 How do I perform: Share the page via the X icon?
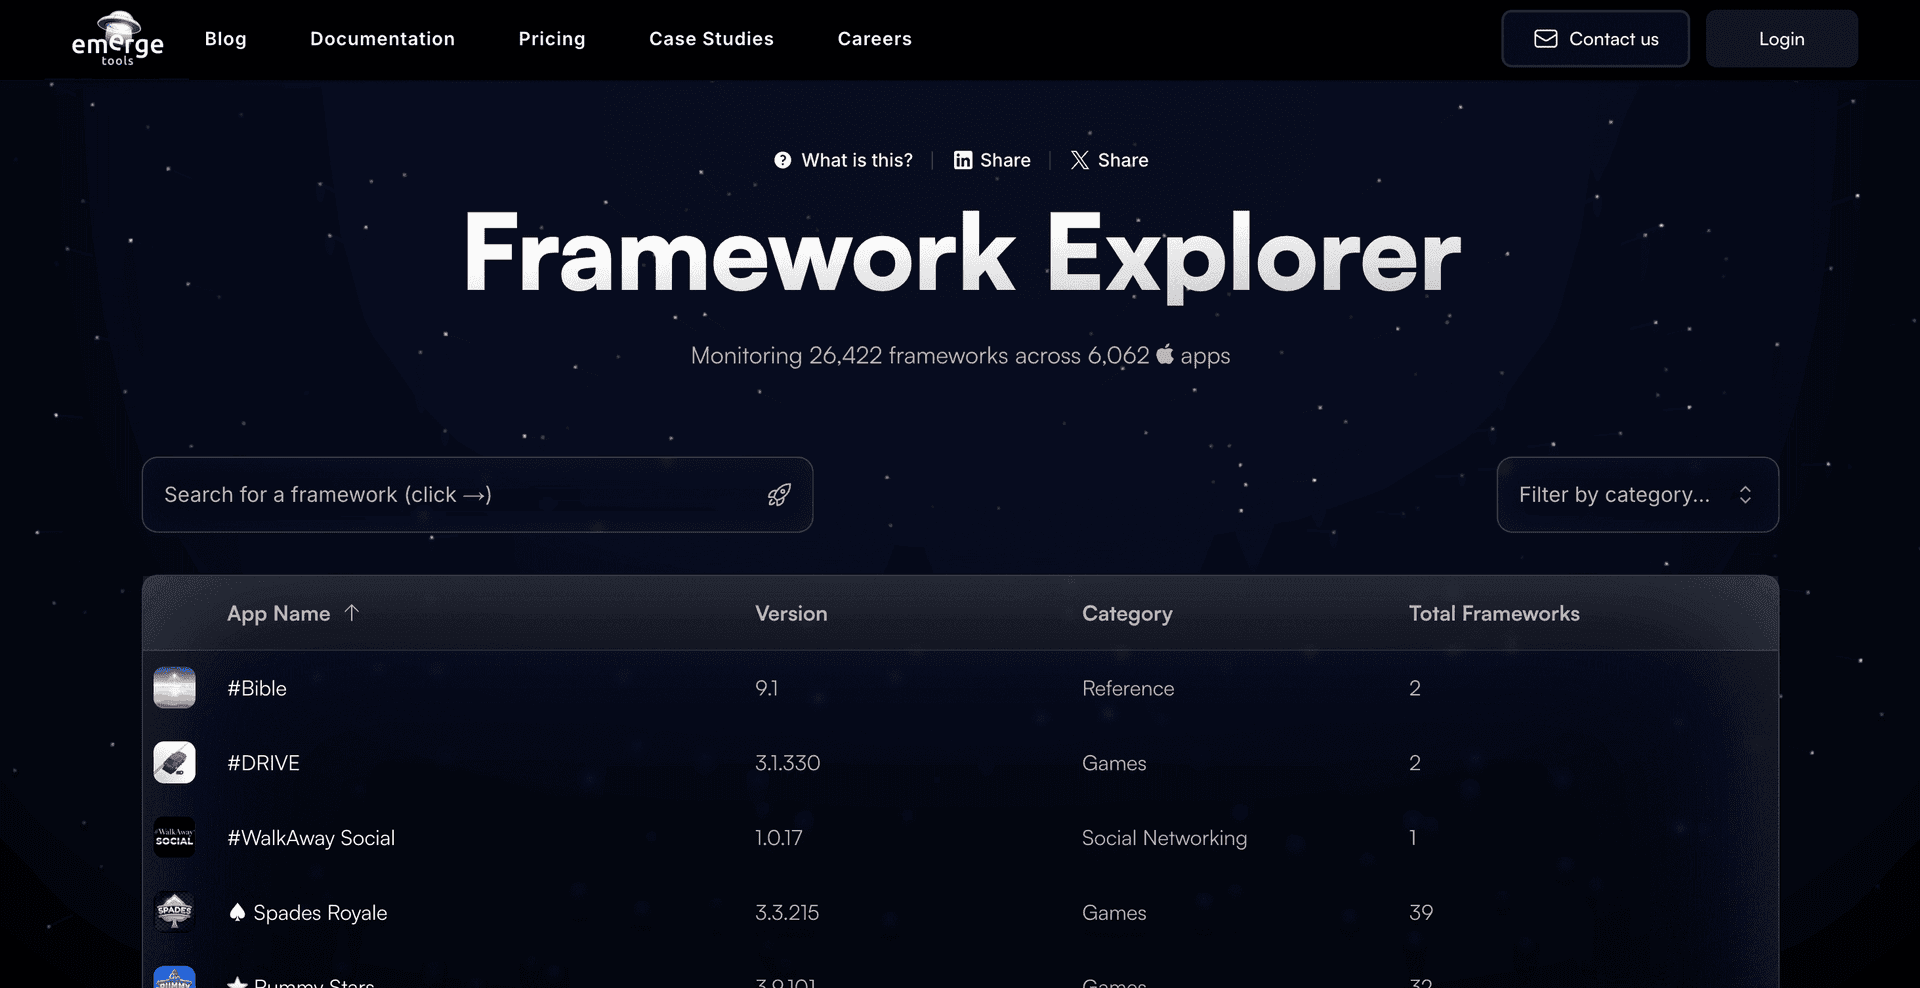(x=1079, y=160)
